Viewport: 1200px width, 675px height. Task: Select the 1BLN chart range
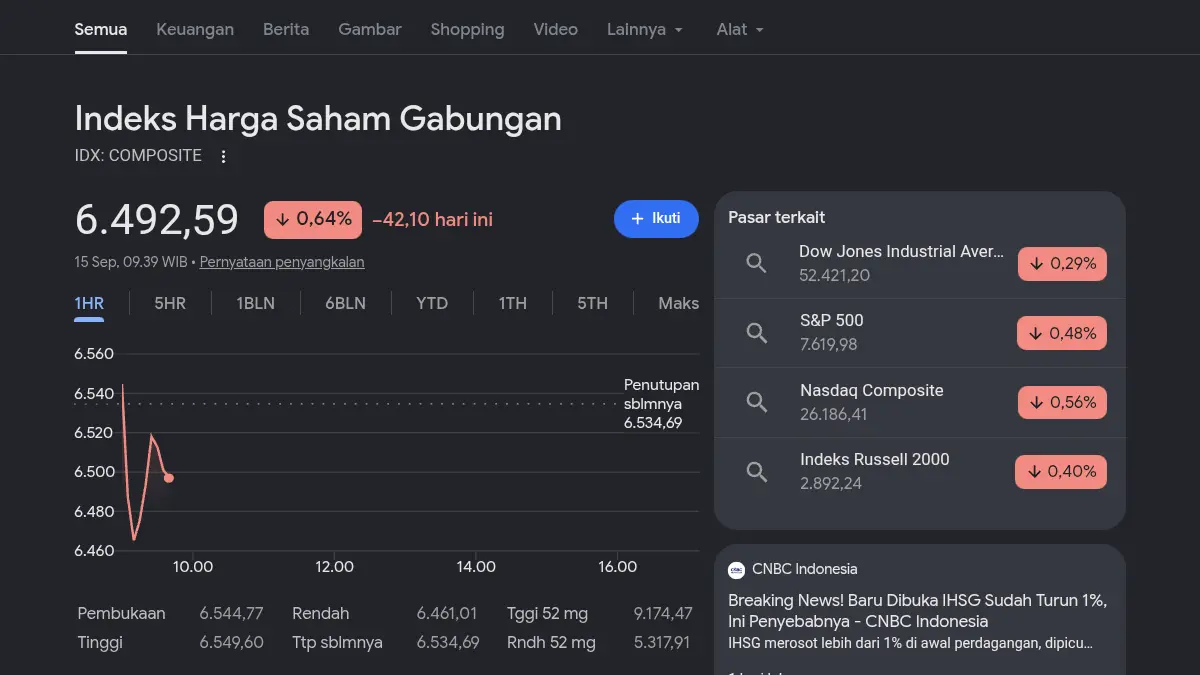point(256,303)
